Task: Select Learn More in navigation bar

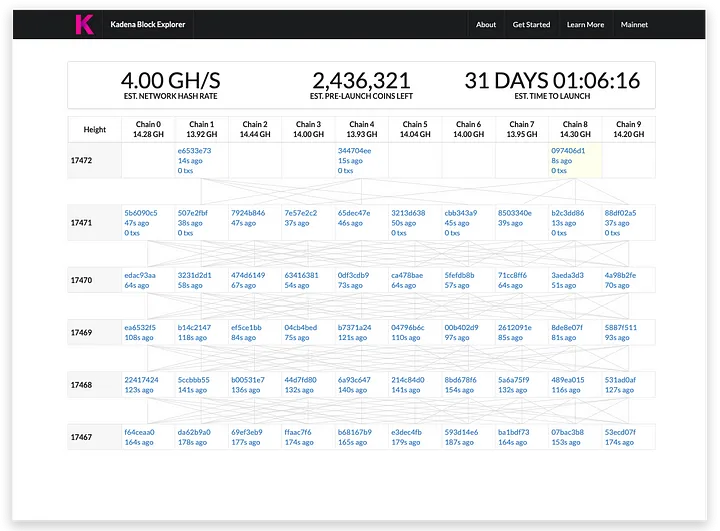Action: click(585, 25)
